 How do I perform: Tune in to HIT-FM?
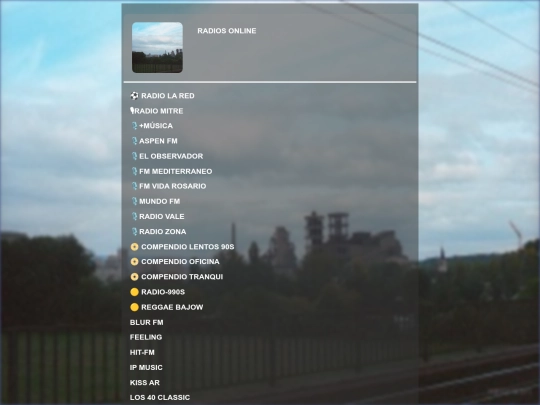click(142, 352)
